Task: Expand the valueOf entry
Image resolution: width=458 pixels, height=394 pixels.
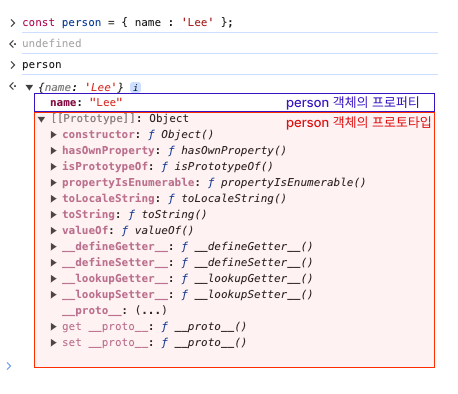Action: 53,230
